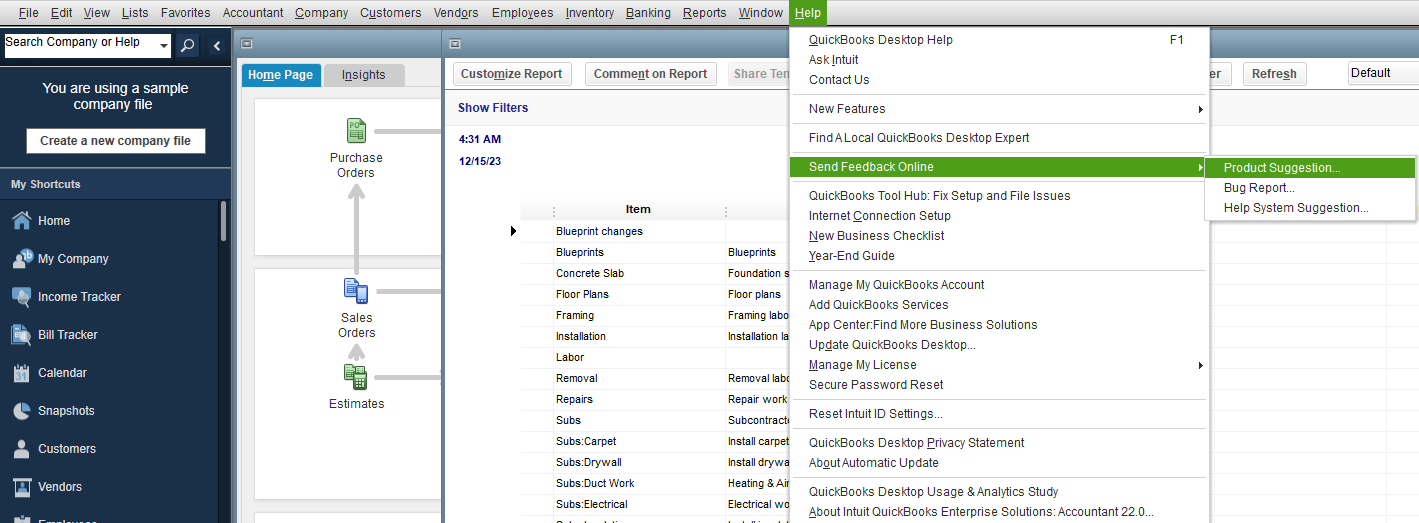Choose QuickBooks Desktop Help menu item
The width and height of the screenshot is (1419, 523).
(x=999, y=40)
